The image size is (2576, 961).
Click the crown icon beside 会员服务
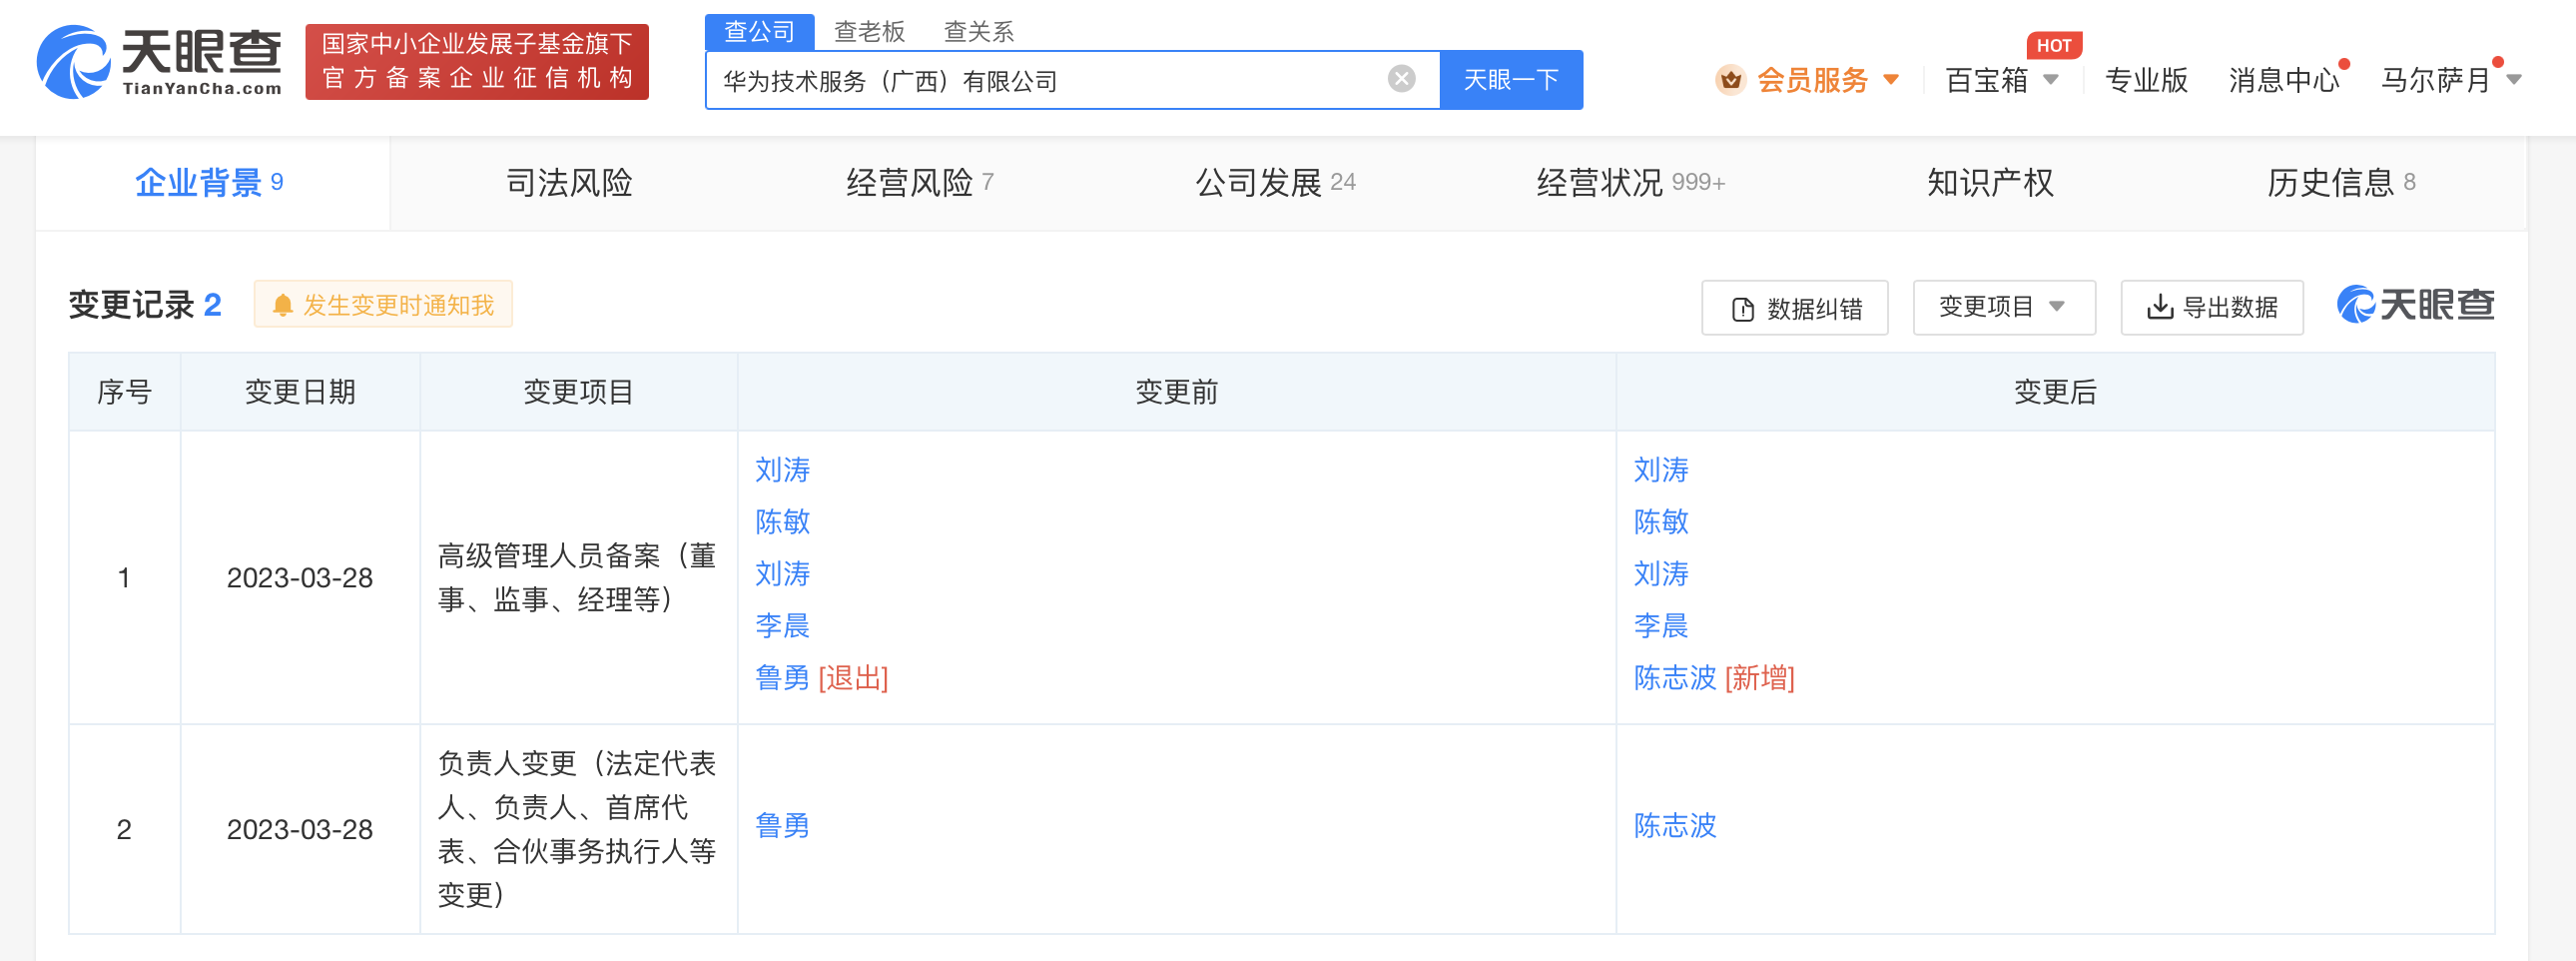pos(1730,80)
